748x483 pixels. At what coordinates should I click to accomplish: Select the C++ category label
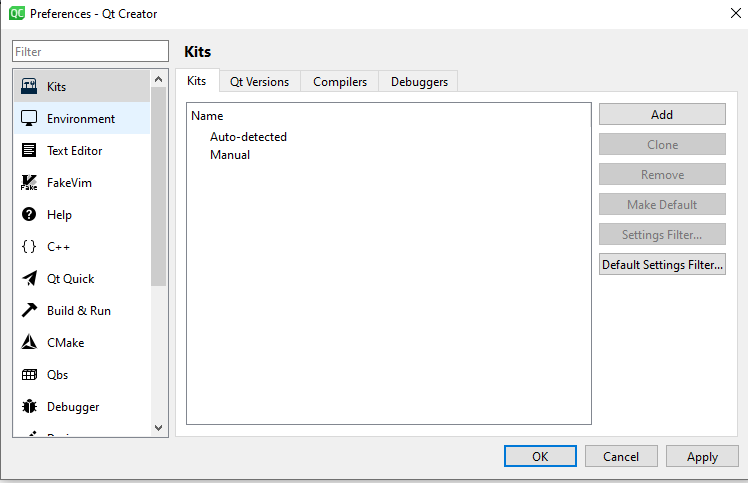pyautogui.click(x=58, y=247)
